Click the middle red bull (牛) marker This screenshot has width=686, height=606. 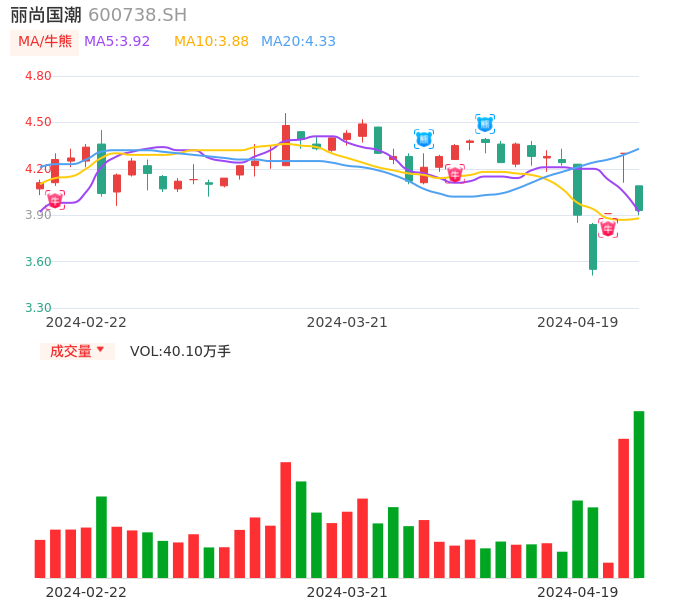coord(455,174)
